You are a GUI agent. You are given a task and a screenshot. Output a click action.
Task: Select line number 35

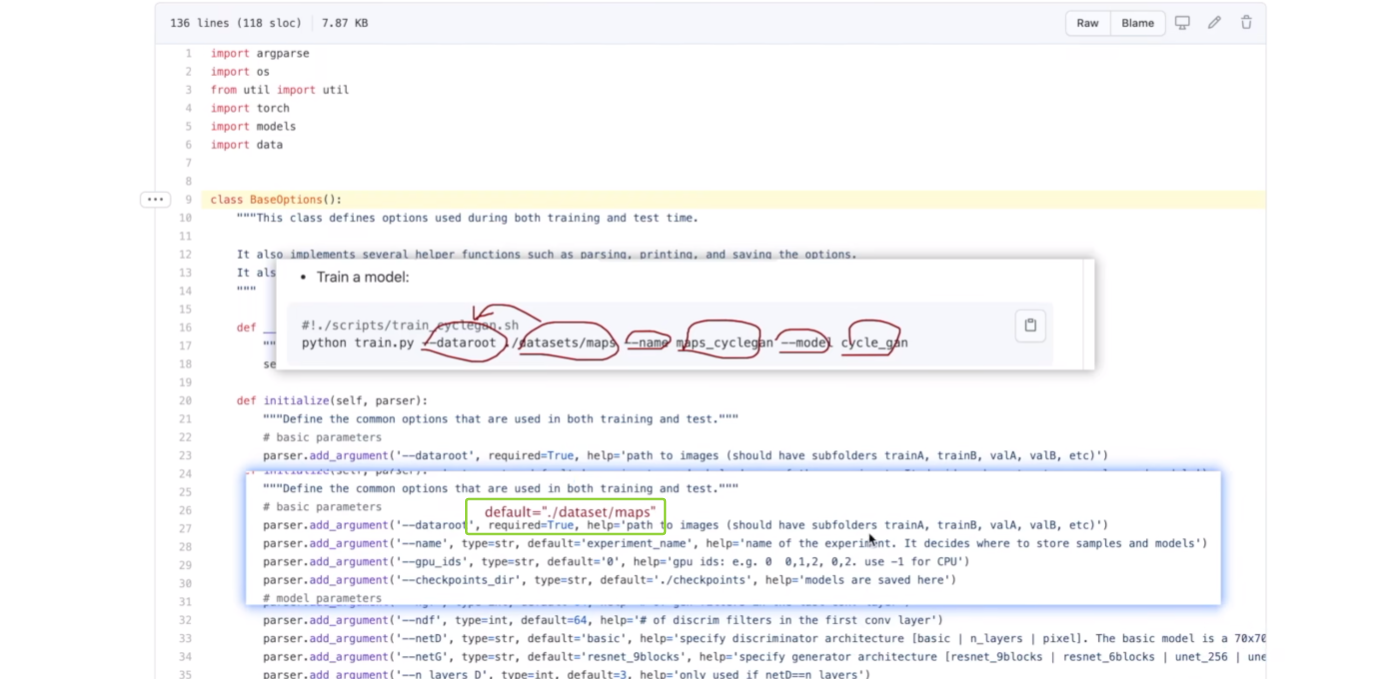pos(186,675)
